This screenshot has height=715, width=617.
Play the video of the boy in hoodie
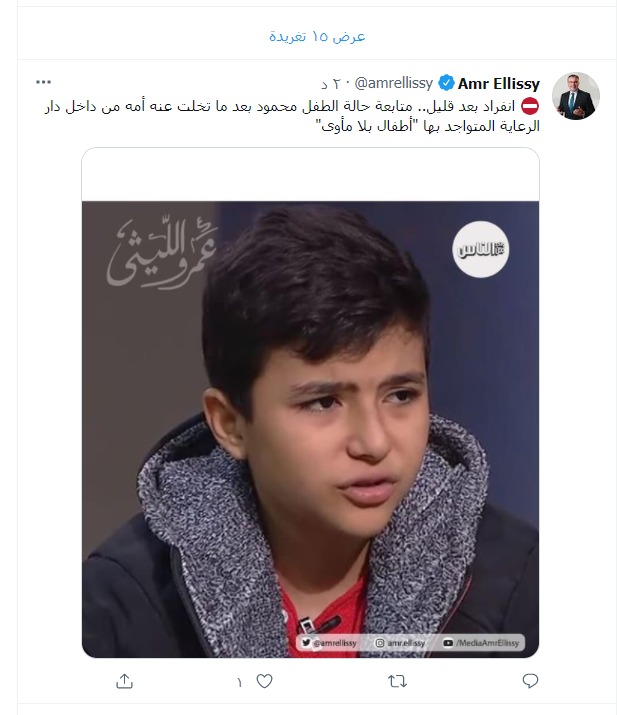click(310, 429)
